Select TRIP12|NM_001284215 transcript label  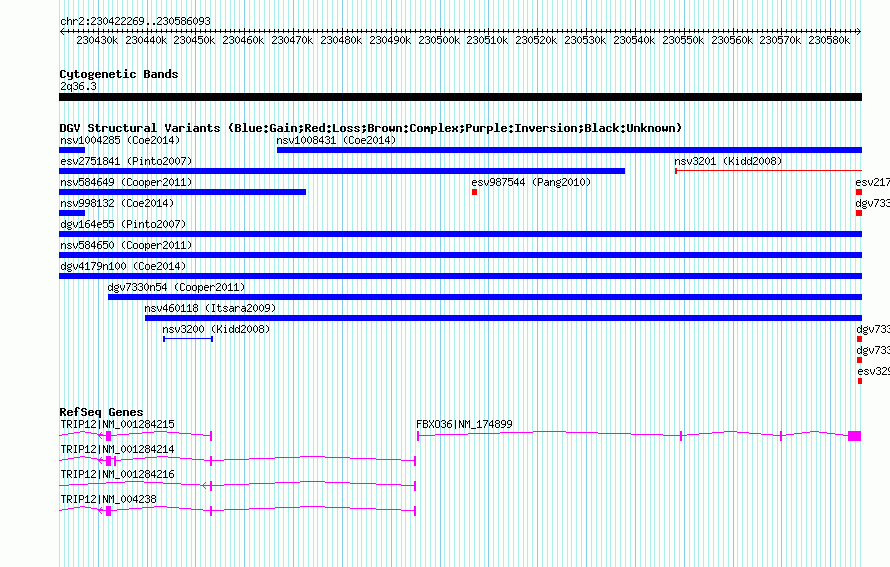coord(117,424)
